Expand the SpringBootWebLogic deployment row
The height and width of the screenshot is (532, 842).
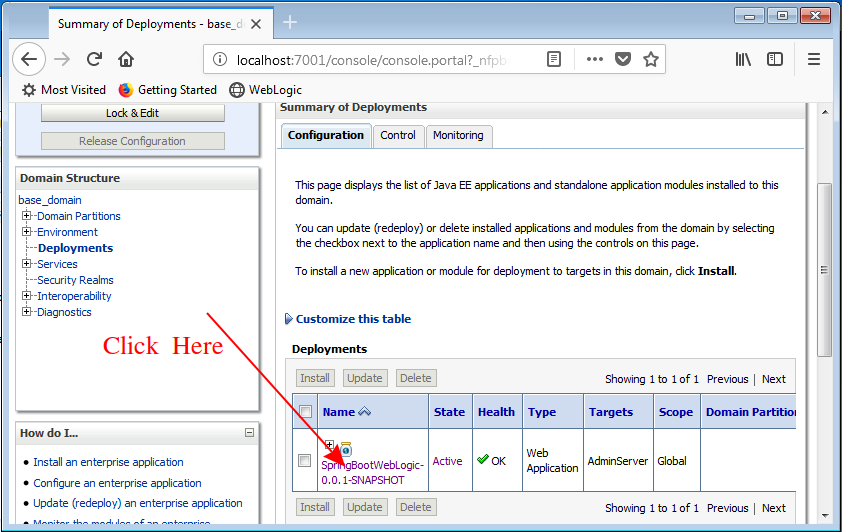tap(329, 444)
